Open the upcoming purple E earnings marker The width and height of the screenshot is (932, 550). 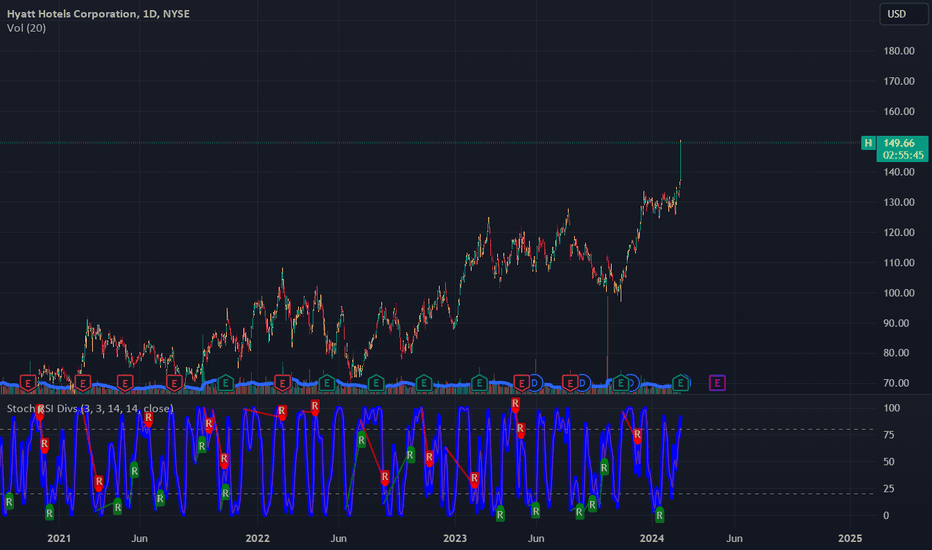(717, 383)
